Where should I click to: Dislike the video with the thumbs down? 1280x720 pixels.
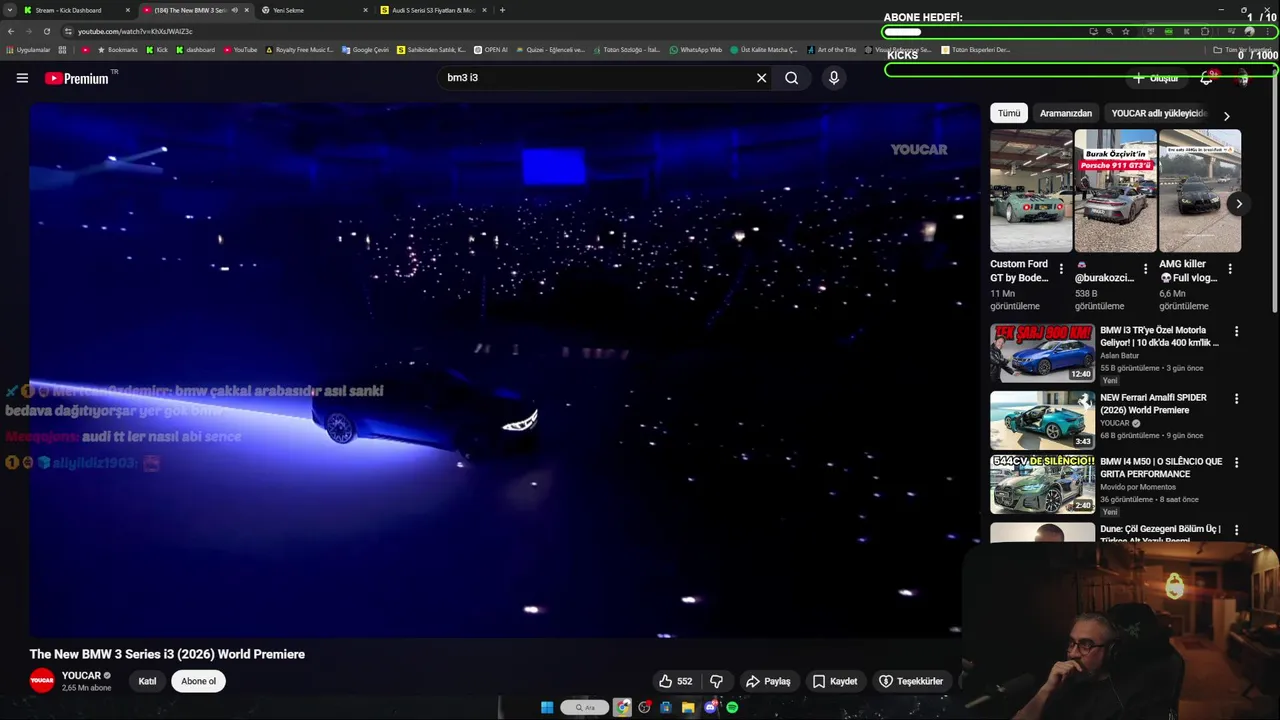(716, 681)
